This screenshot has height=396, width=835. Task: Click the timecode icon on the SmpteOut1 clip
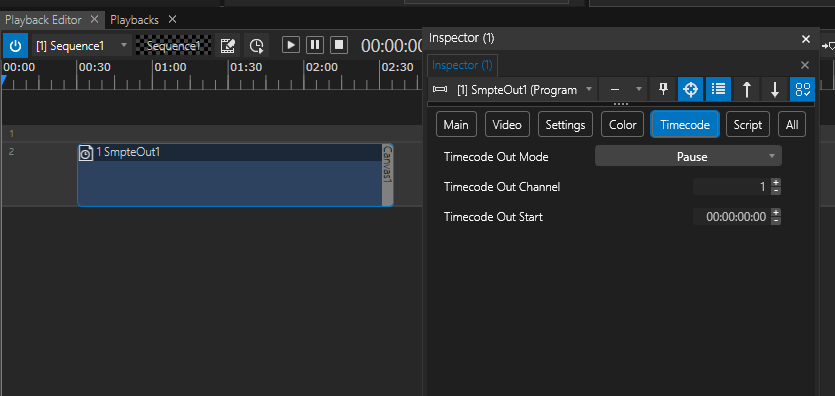coord(86,153)
